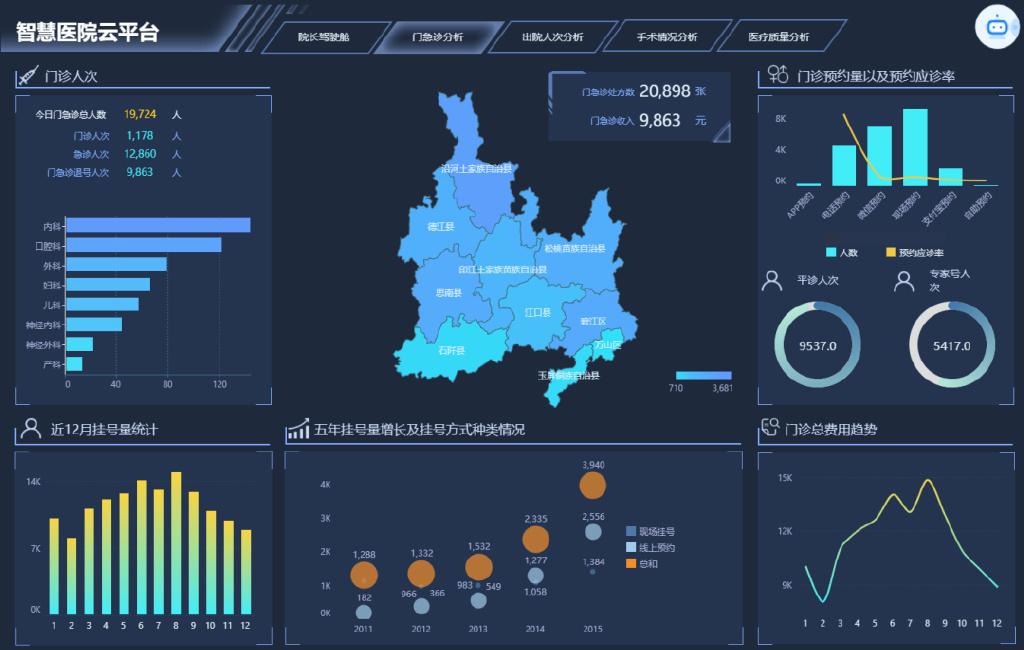Hide the 现场挂号 series in legend

point(649,531)
